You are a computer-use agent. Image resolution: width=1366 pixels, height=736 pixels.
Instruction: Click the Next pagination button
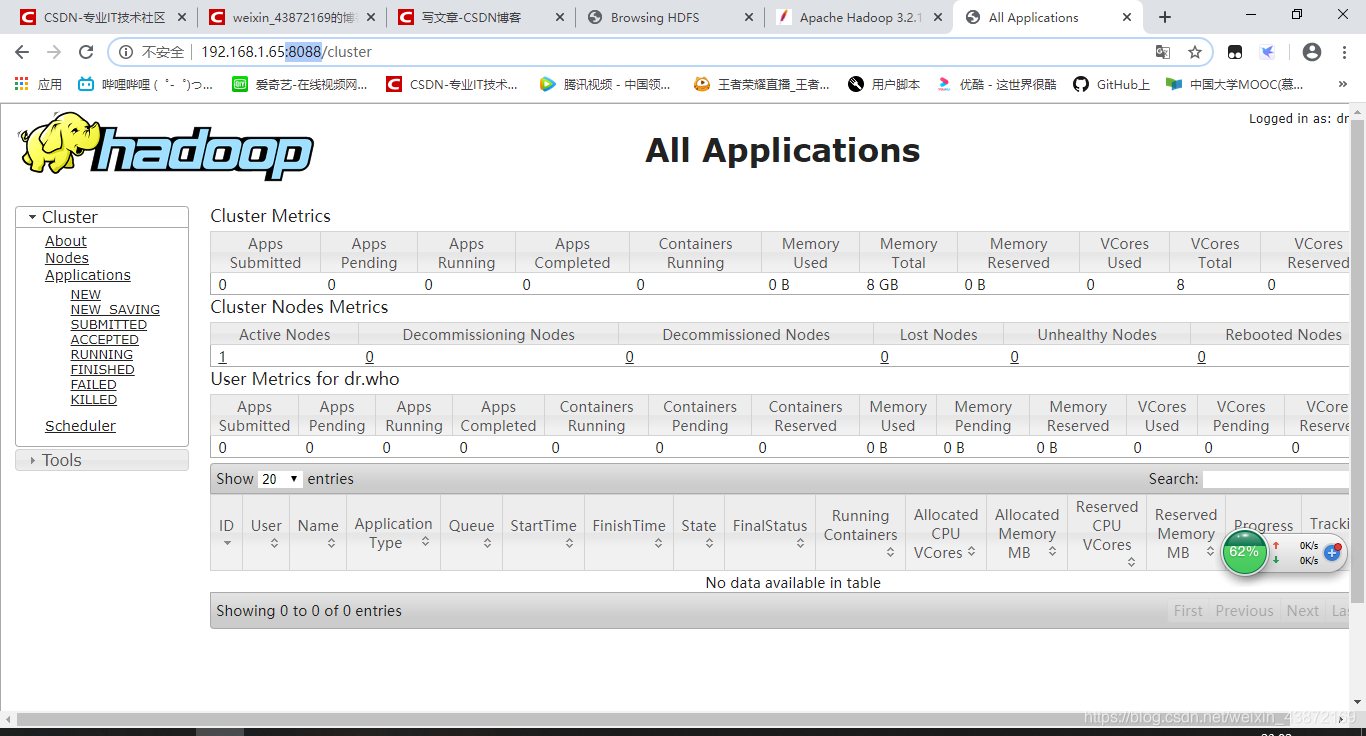[x=1302, y=611]
